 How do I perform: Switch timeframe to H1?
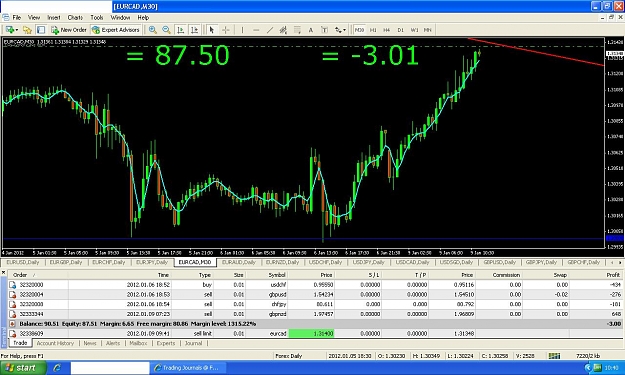373,30
